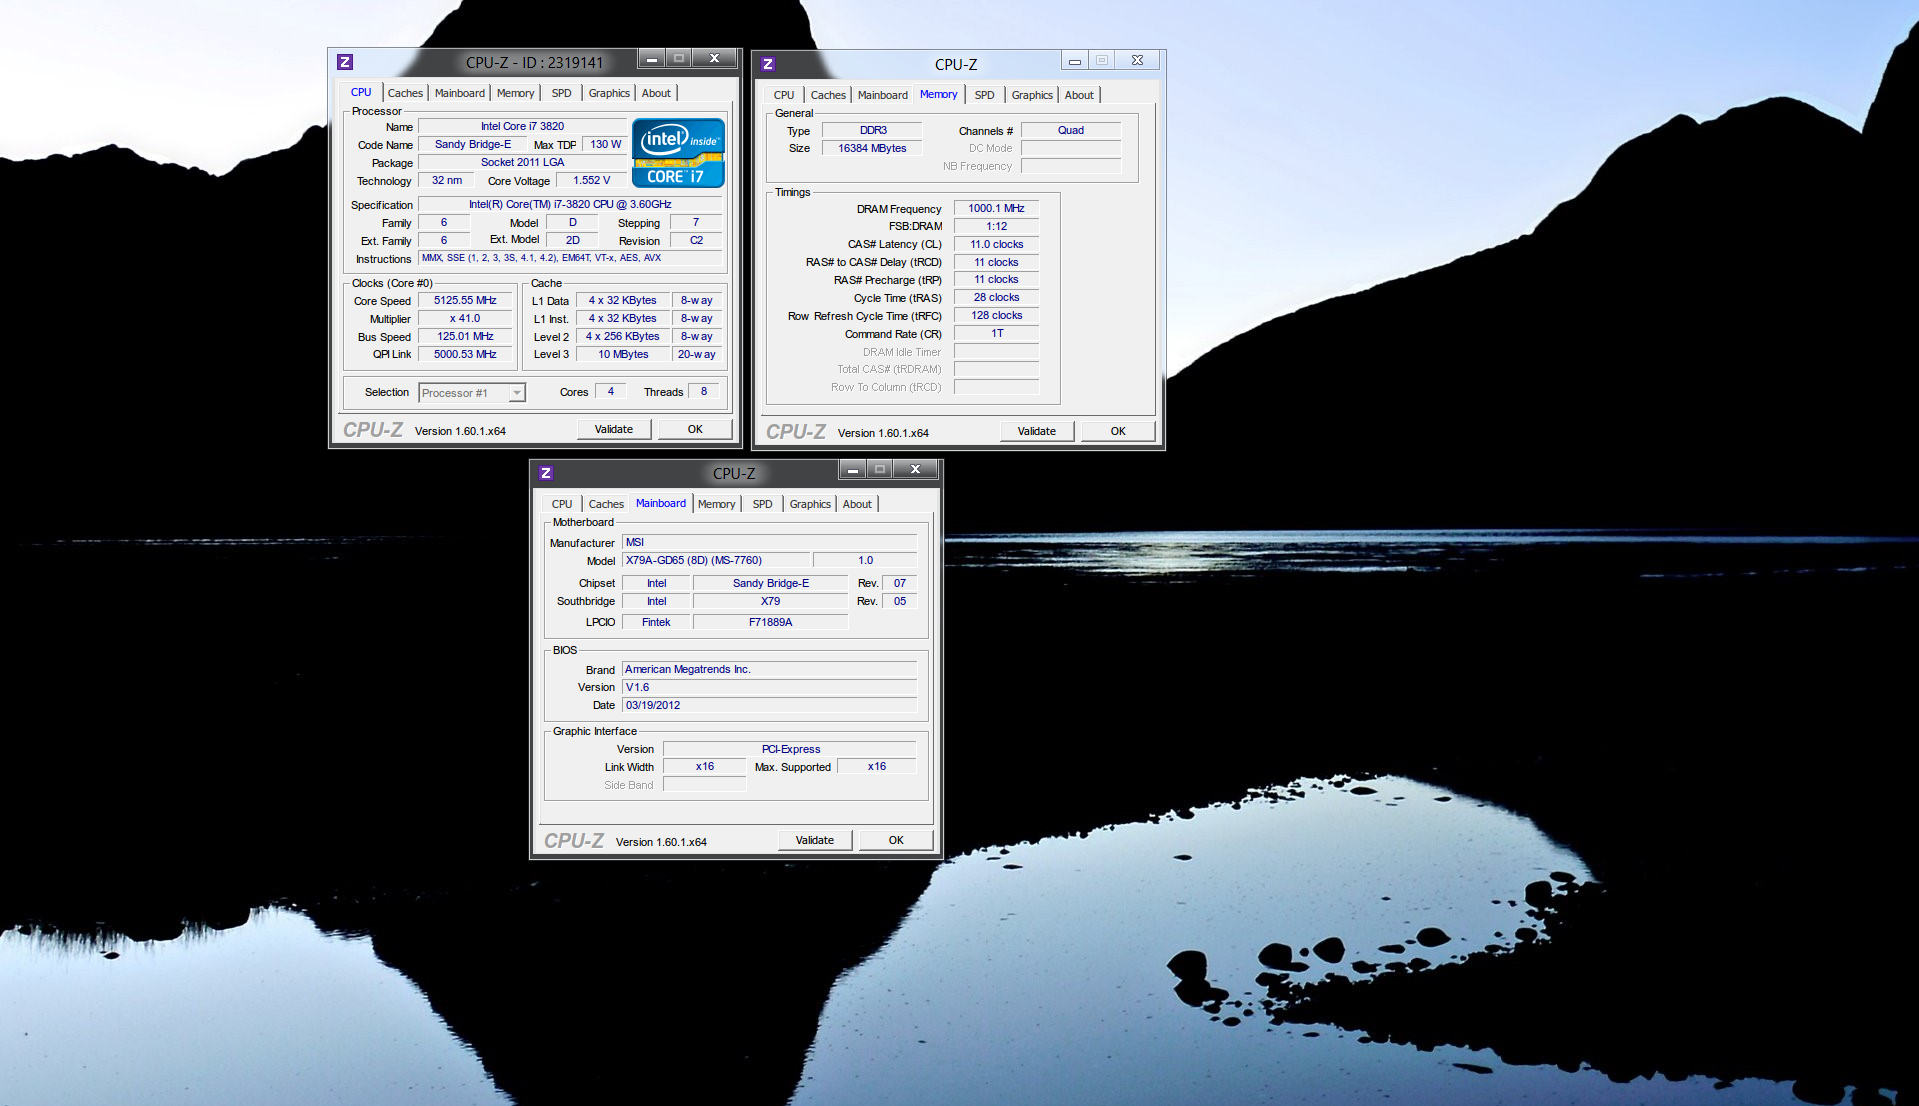Click the CPU-Z logo icon in the Mainboard window title bar
Viewport: 1919px width, 1106px height.
point(546,473)
